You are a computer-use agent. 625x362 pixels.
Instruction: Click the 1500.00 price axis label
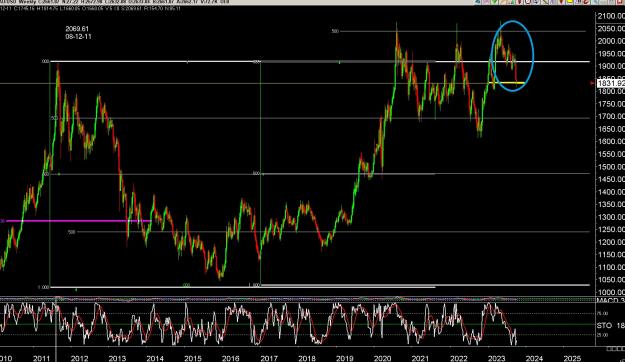point(611,167)
